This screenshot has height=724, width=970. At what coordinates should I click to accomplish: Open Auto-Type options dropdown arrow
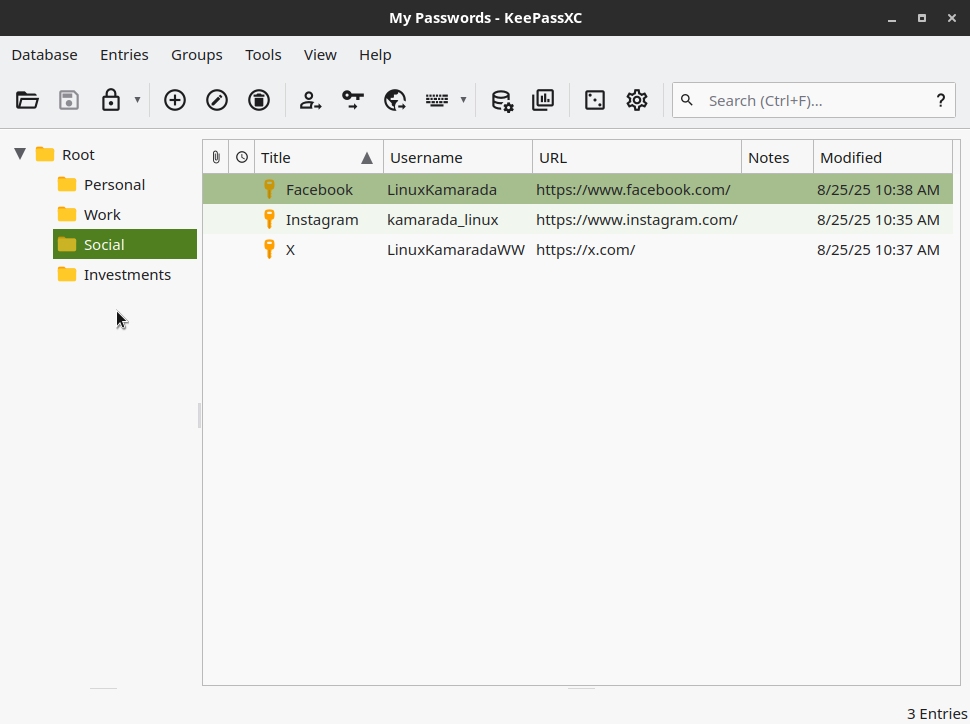tap(463, 100)
